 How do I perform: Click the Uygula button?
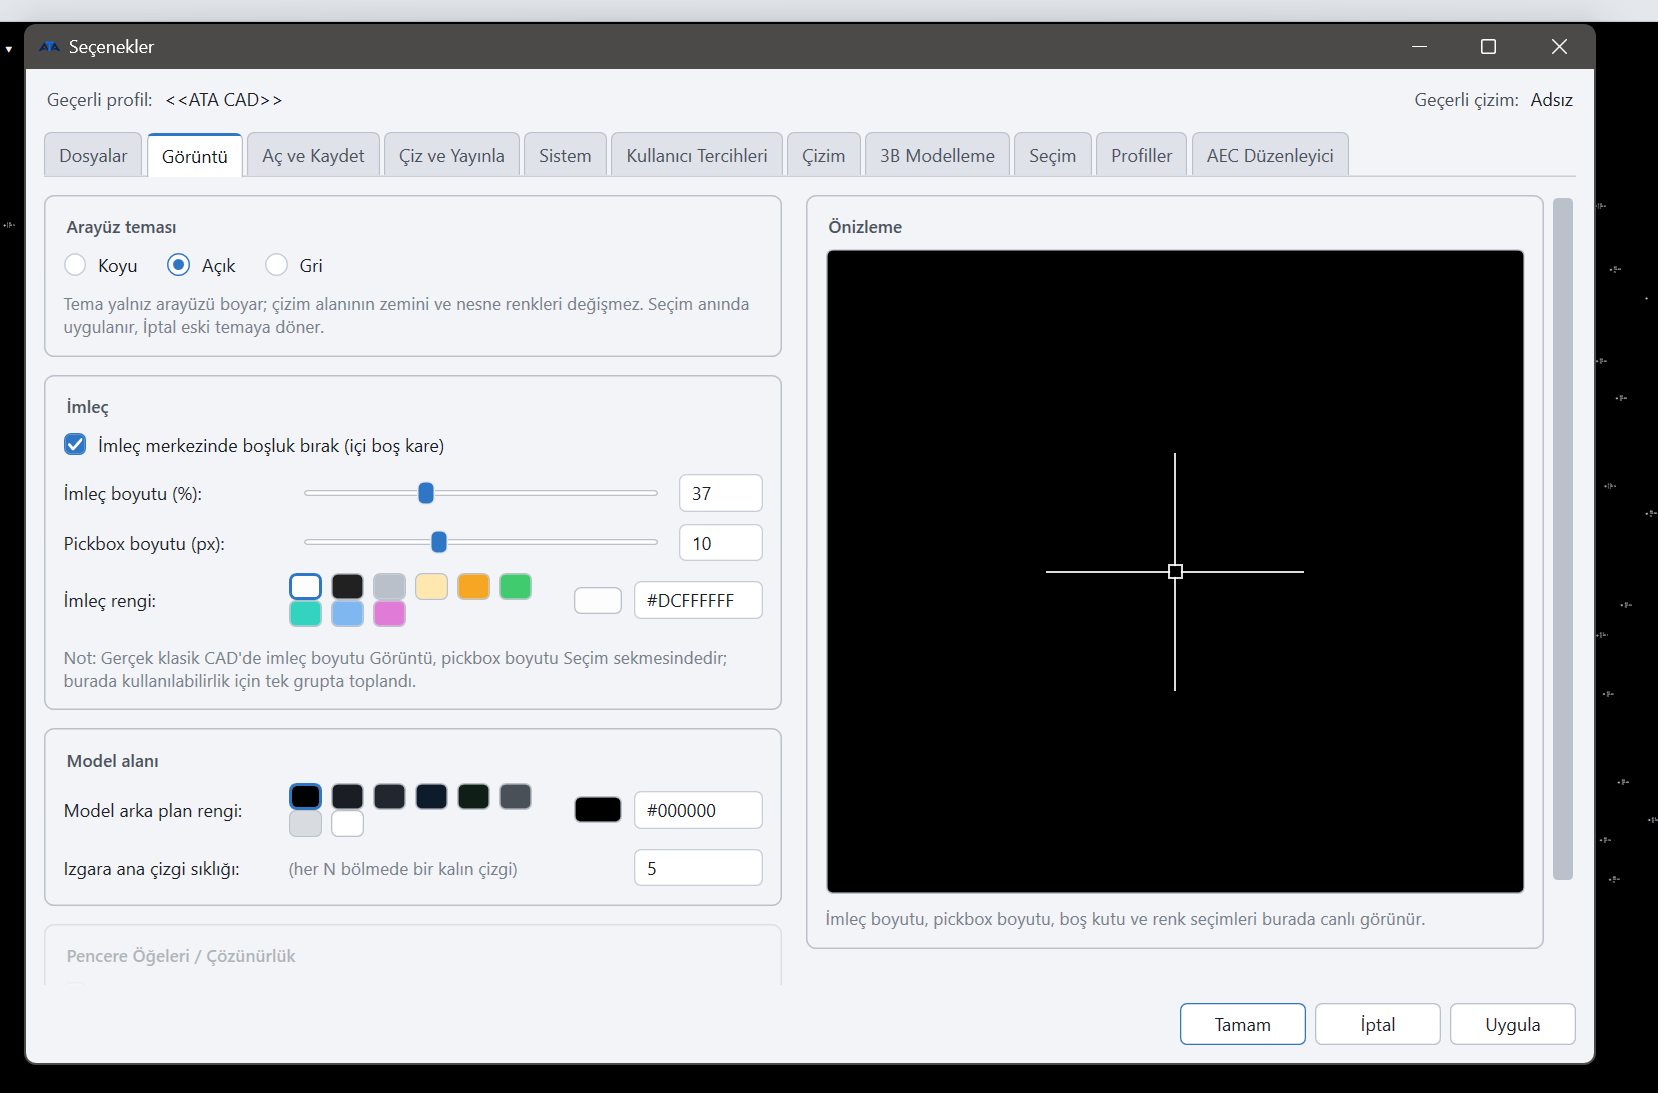[x=1512, y=1024]
